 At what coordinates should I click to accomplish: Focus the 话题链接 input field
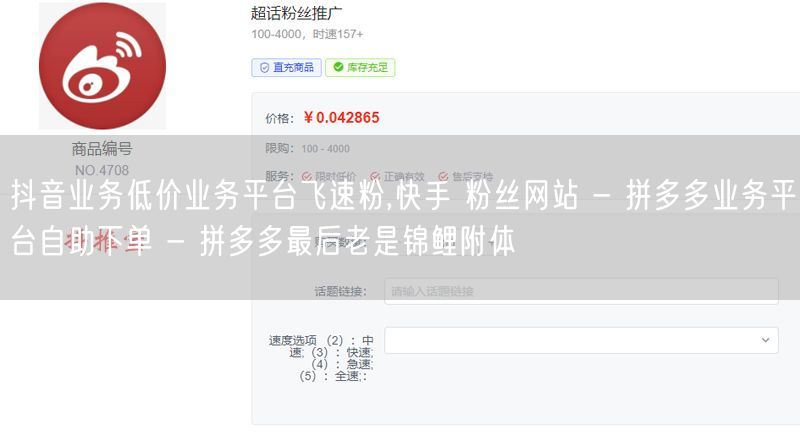pos(581,291)
